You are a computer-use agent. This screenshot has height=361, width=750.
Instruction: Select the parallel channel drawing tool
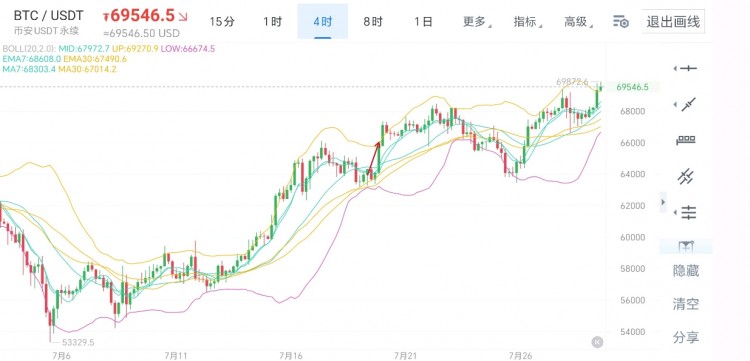pos(686,176)
